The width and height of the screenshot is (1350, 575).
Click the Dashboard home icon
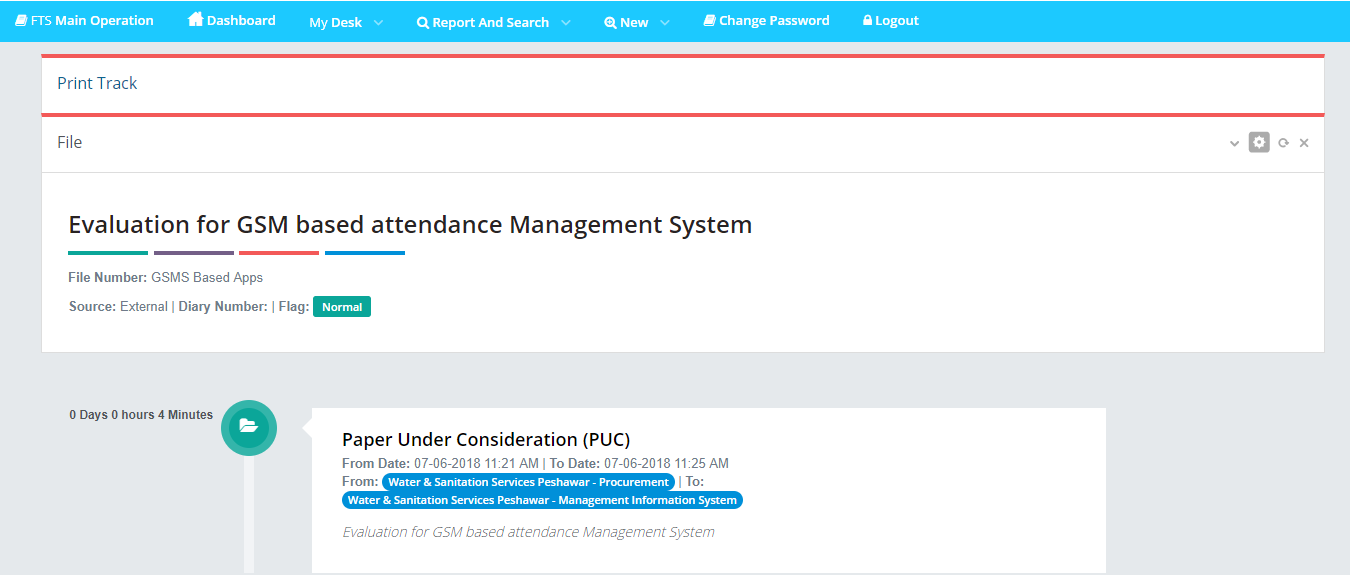(196, 20)
